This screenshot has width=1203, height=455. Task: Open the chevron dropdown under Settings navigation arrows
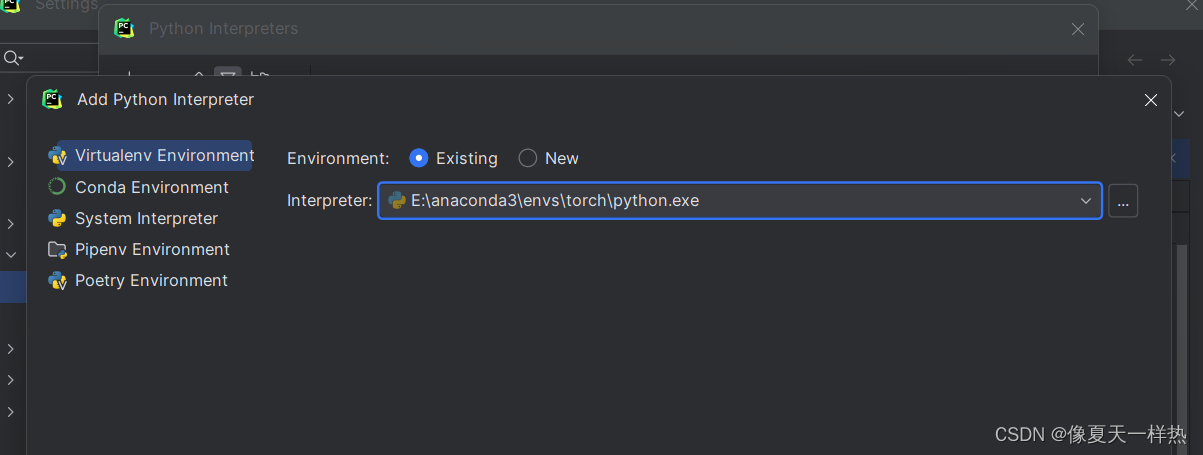tap(1179, 113)
